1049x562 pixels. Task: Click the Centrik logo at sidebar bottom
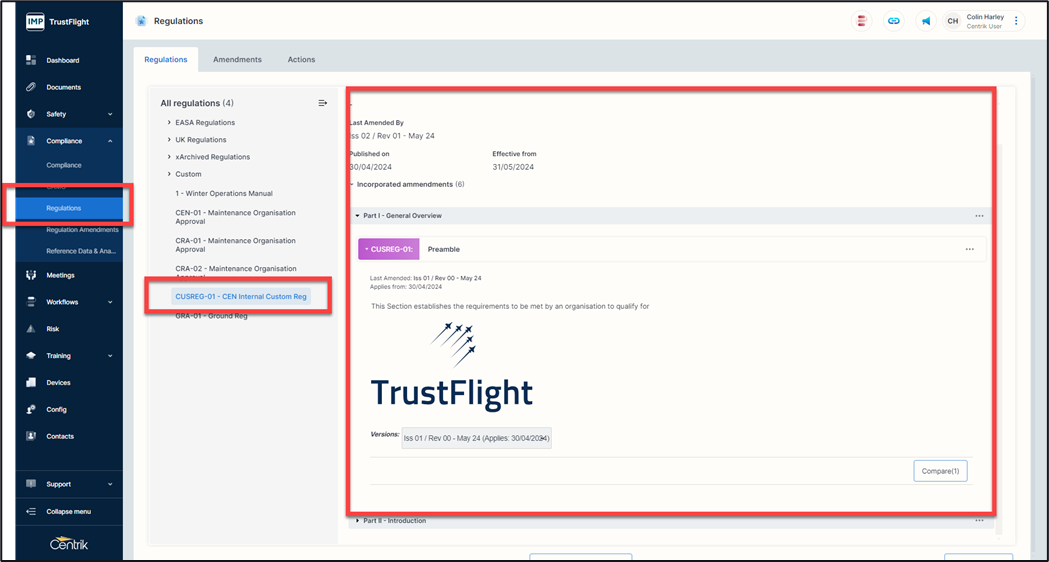coord(69,543)
